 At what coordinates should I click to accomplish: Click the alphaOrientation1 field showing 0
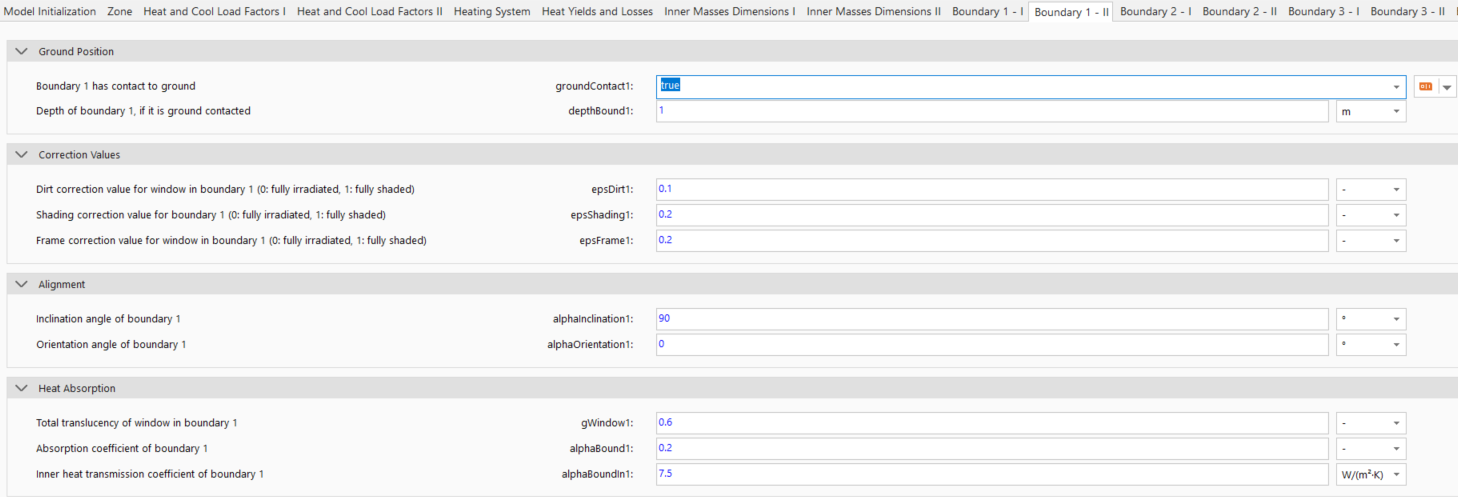click(x=992, y=344)
